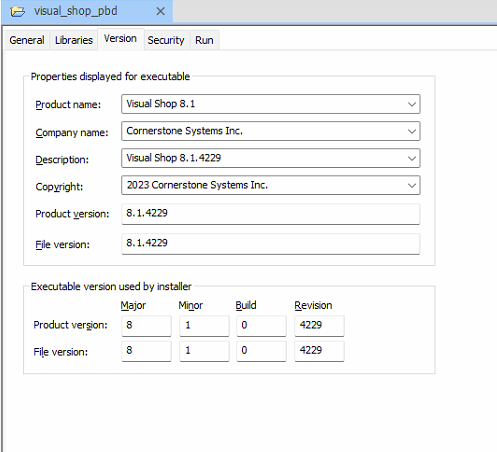Close the visual_shop_pbd document tab
Screen dimensions: 497x452
pyautogui.click(x=160, y=11)
